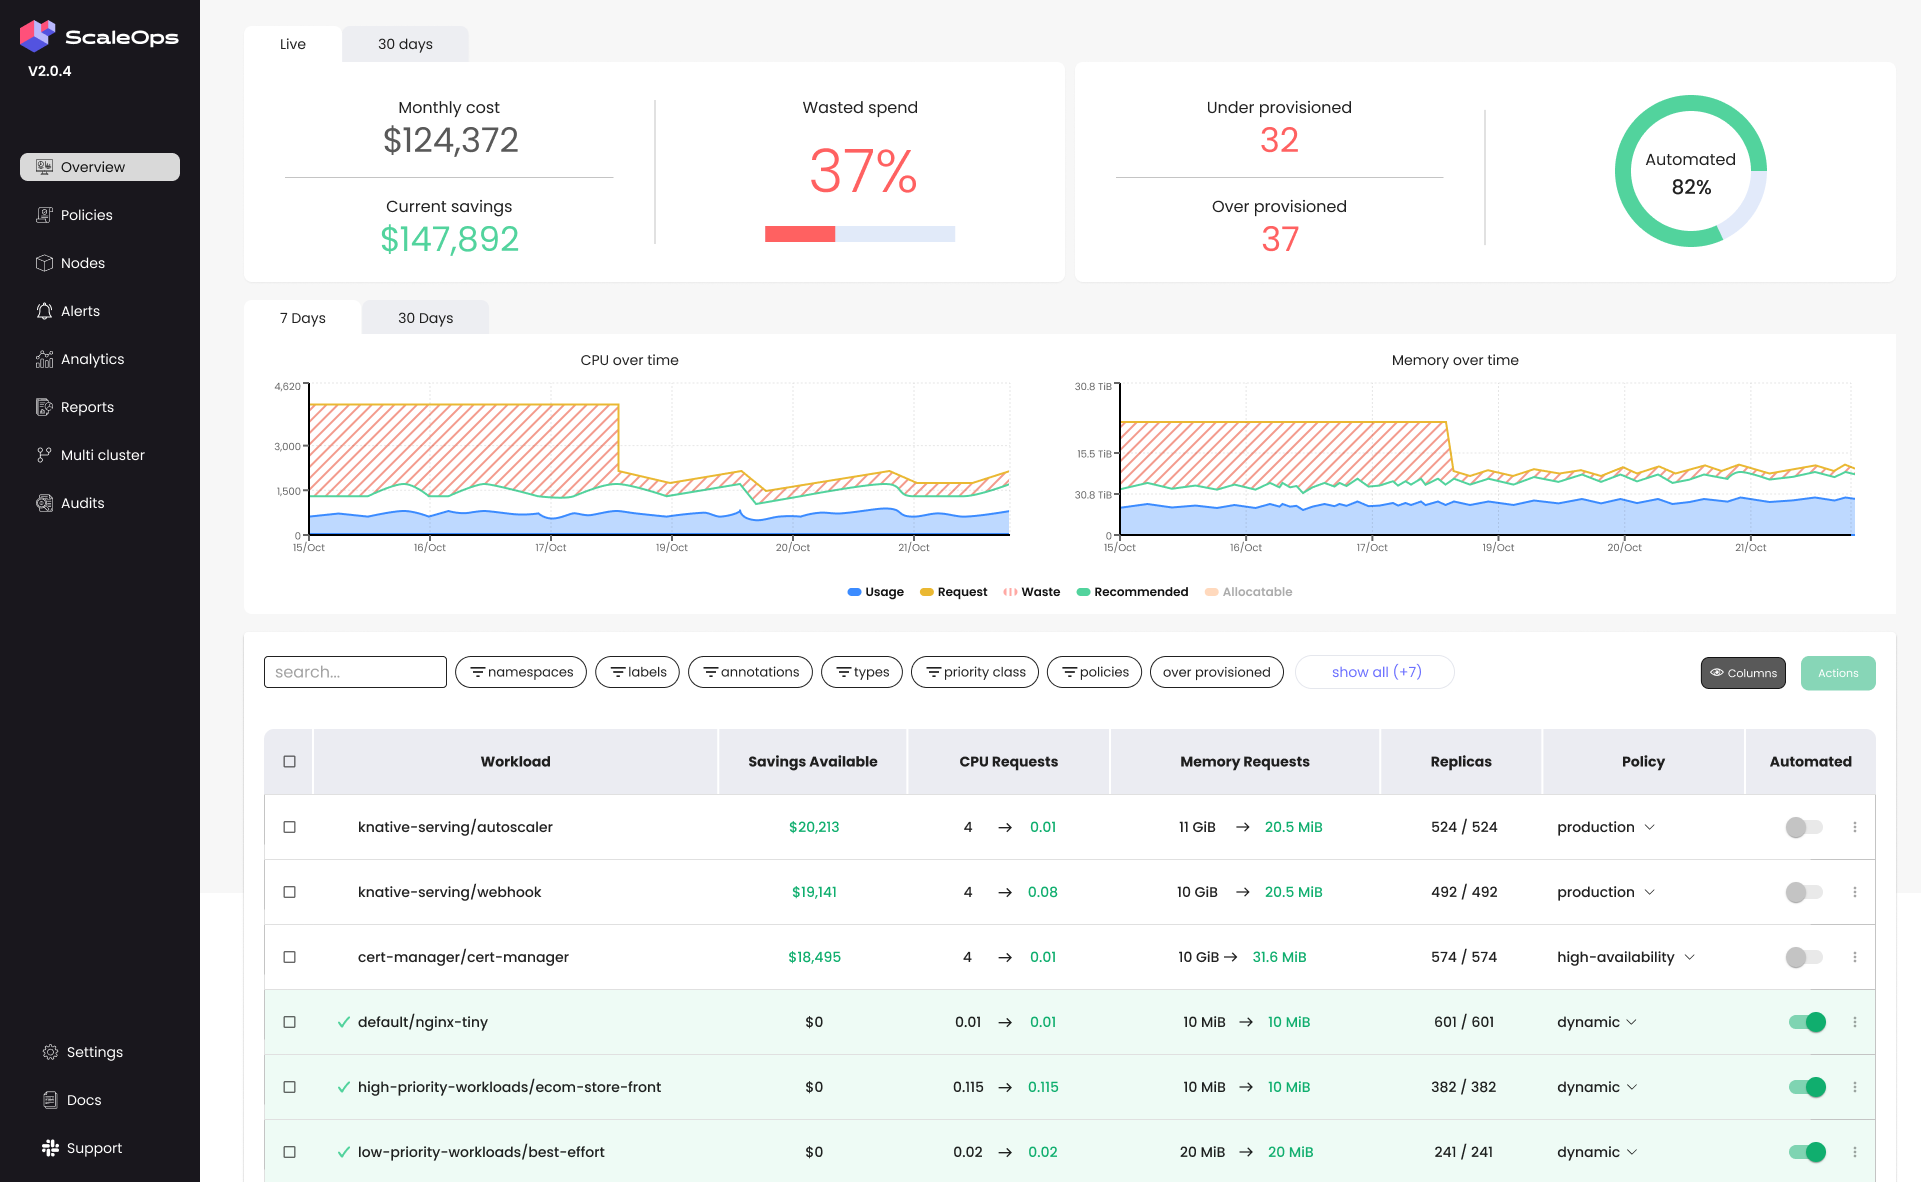
Task: Select the 7 Days chart tab
Action: tap(302, 318)
